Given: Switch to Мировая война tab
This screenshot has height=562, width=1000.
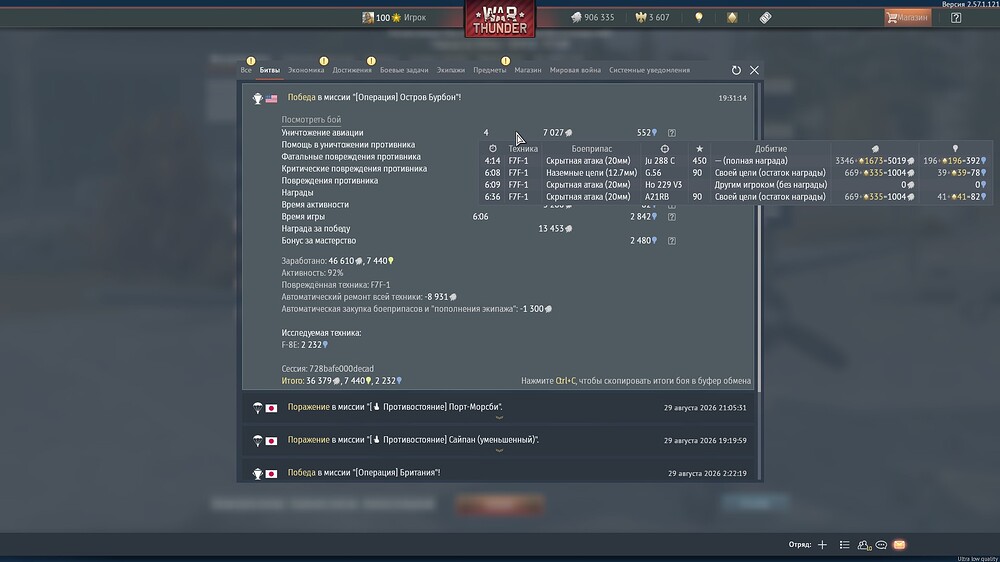Looking at the screenshot, I should point(575,70).
